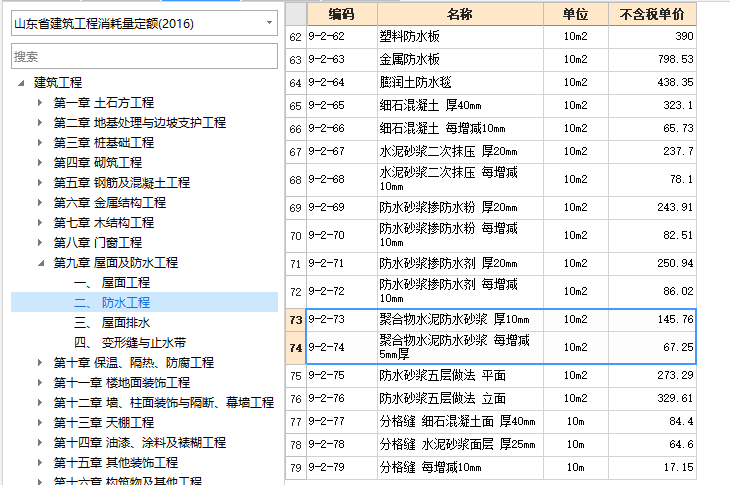Expand 第三章 桩基础工程 arrow

coord(40,143)
